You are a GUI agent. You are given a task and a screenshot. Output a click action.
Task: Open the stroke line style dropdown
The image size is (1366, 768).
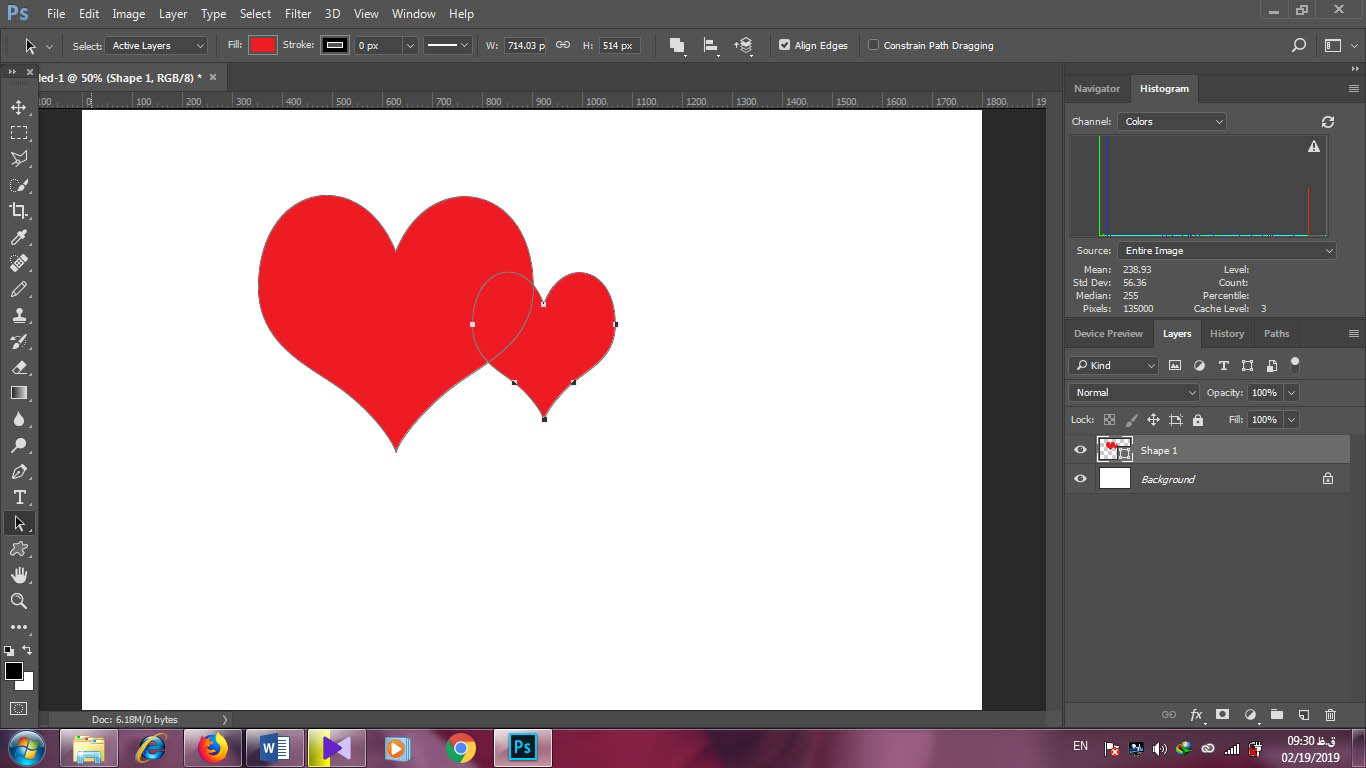[449, 45]
